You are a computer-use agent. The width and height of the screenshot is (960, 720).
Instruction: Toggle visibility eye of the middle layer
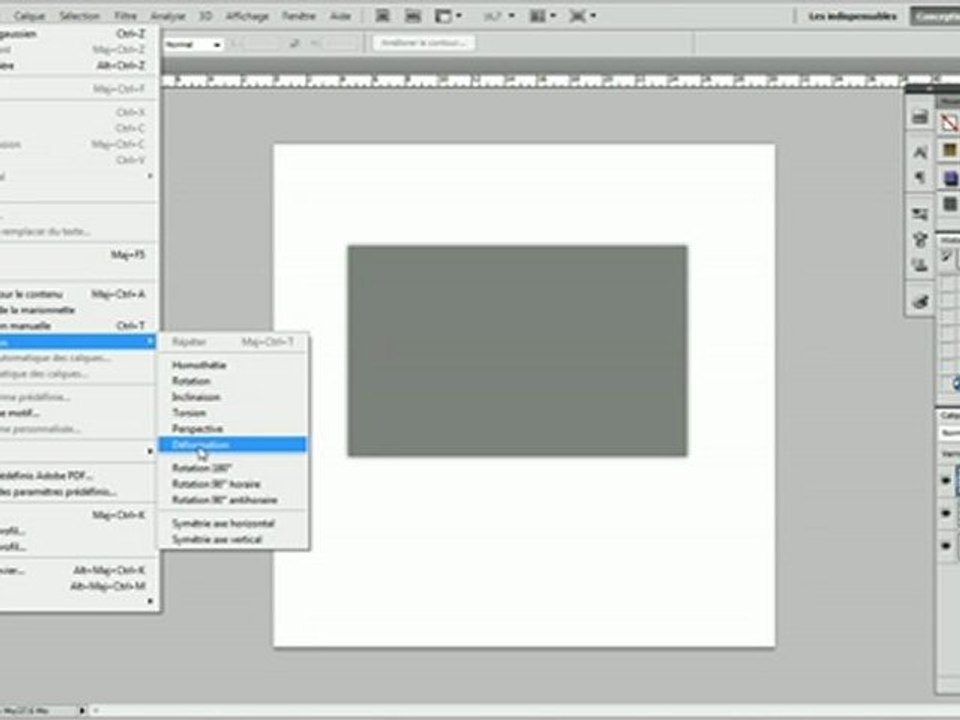point(947,512)
